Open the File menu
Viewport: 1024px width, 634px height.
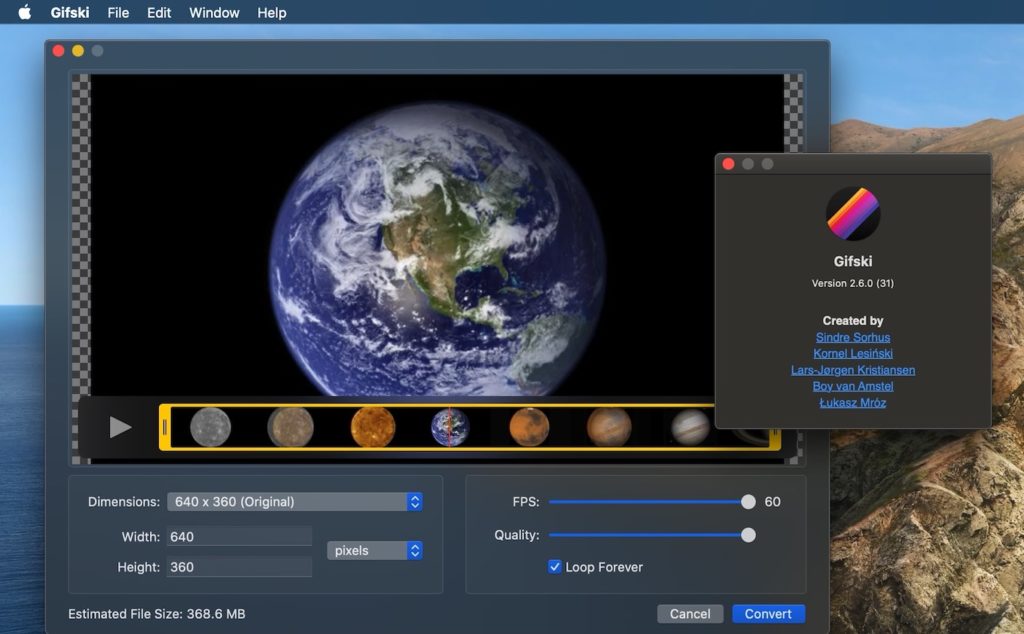click(x=118, y=13)
